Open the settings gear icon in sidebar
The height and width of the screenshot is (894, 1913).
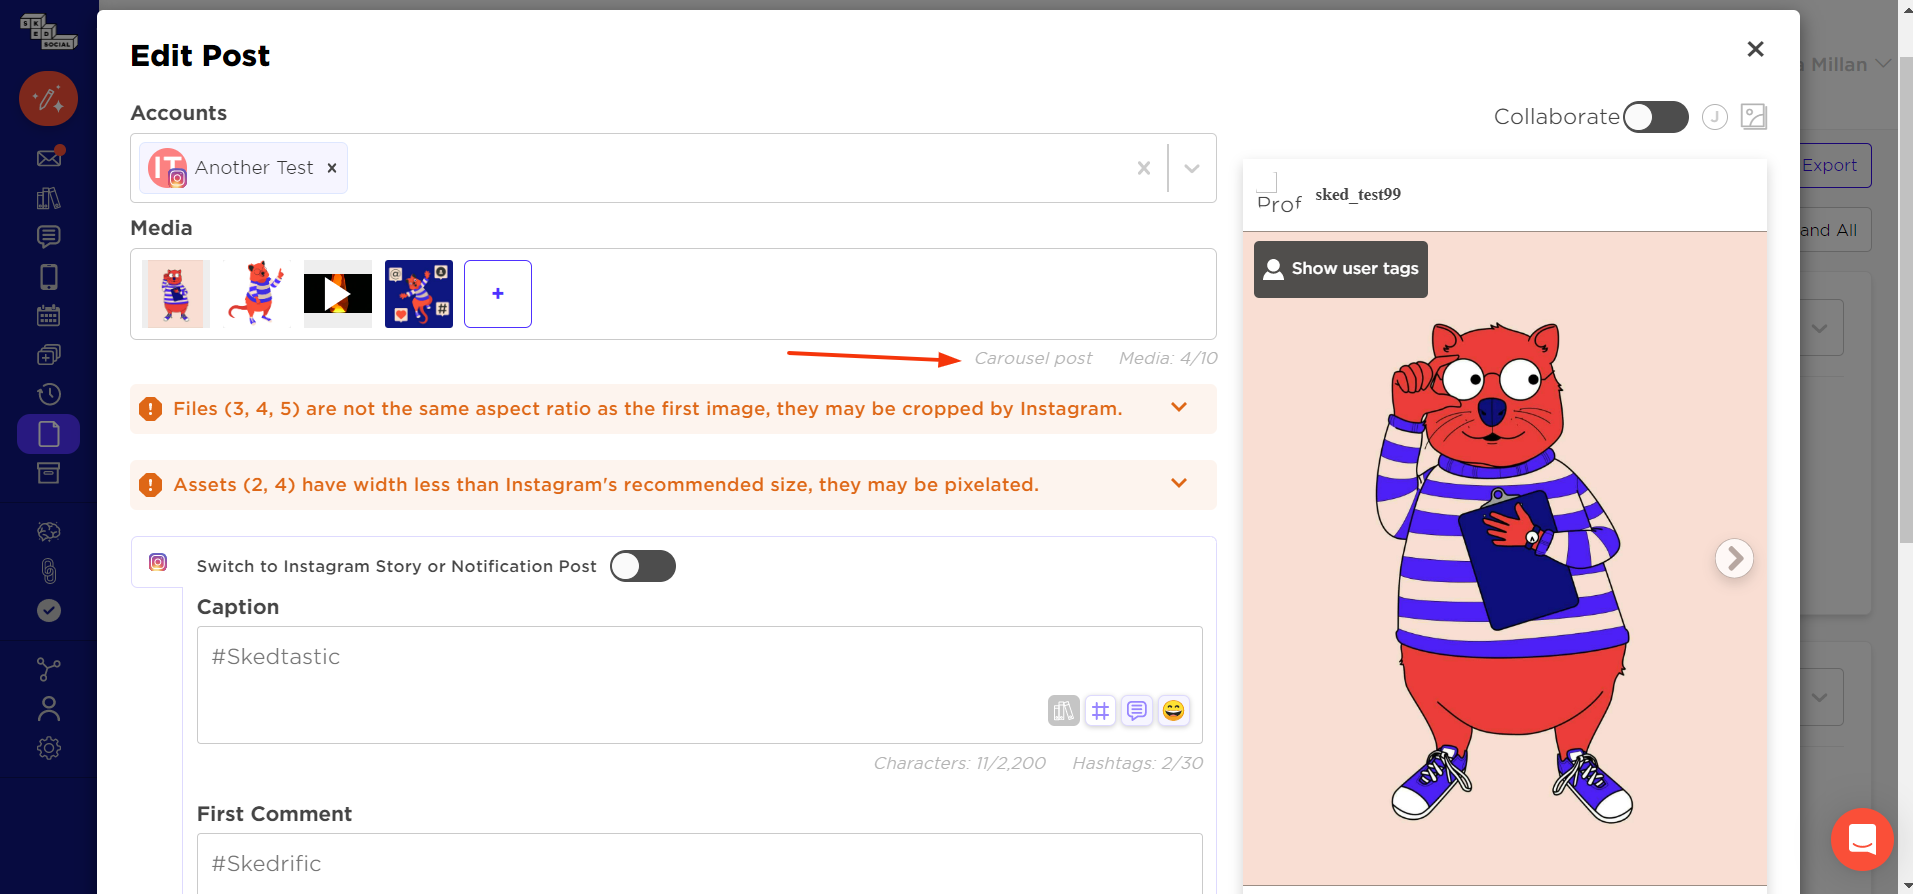(48, 748)
